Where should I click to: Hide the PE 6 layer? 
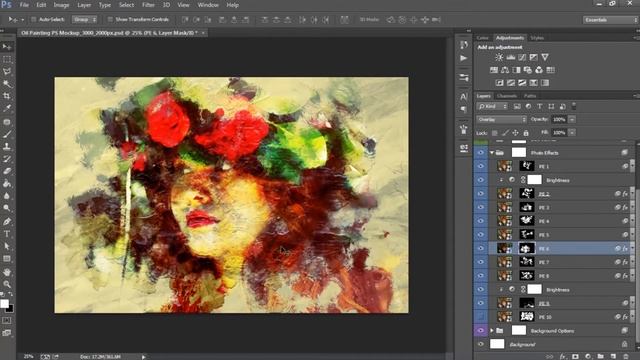(x=481, y=248)
